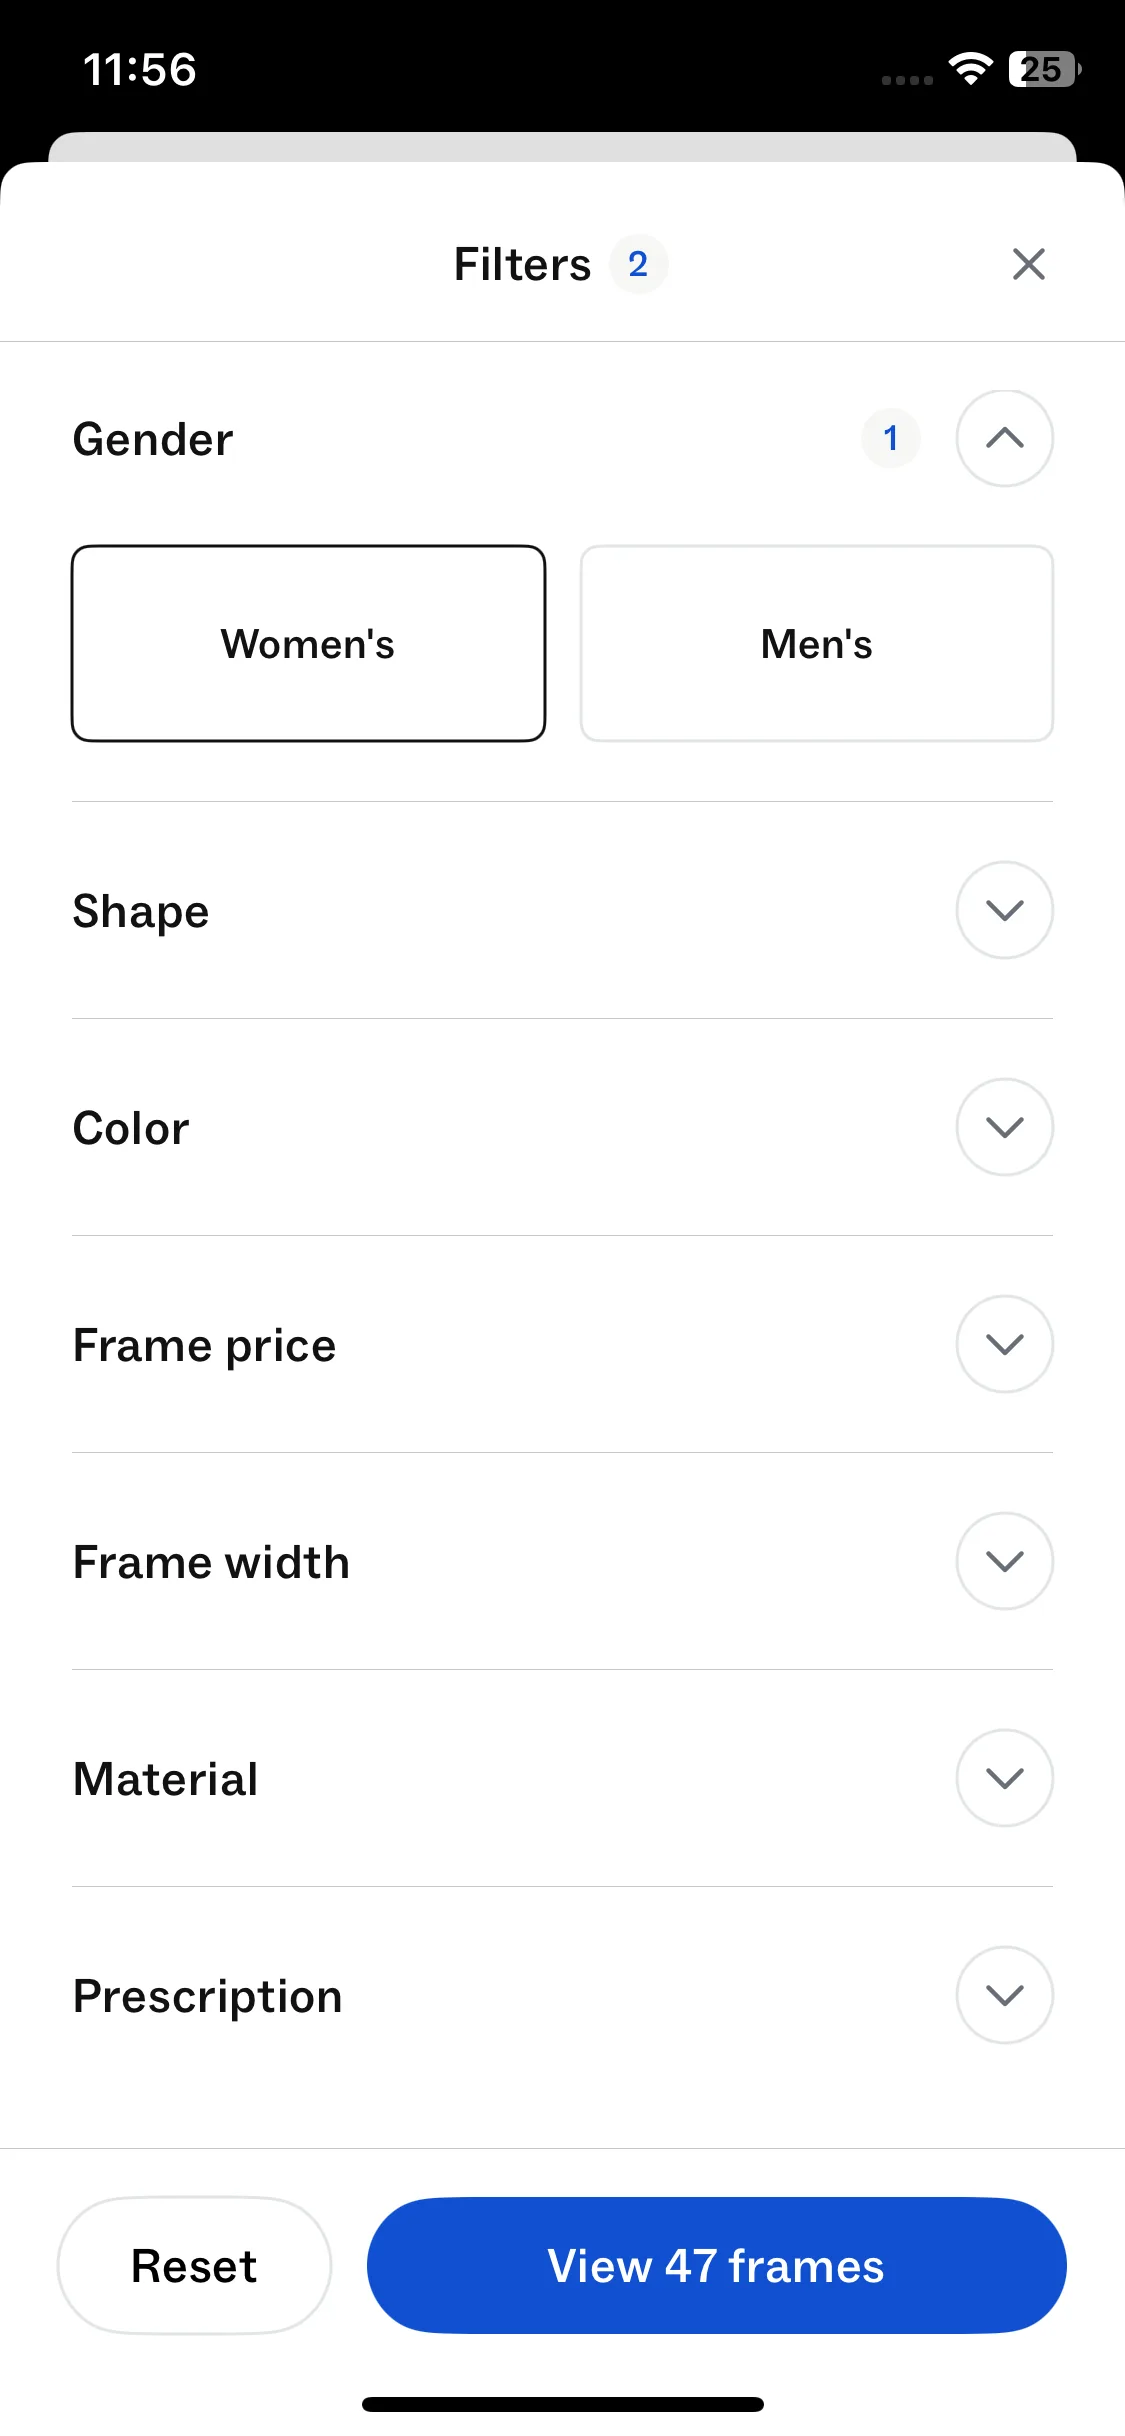The image size is (1125, 2436).
Task: Tap the Gender selected-count badge
Action: click(x=890, y=439)
